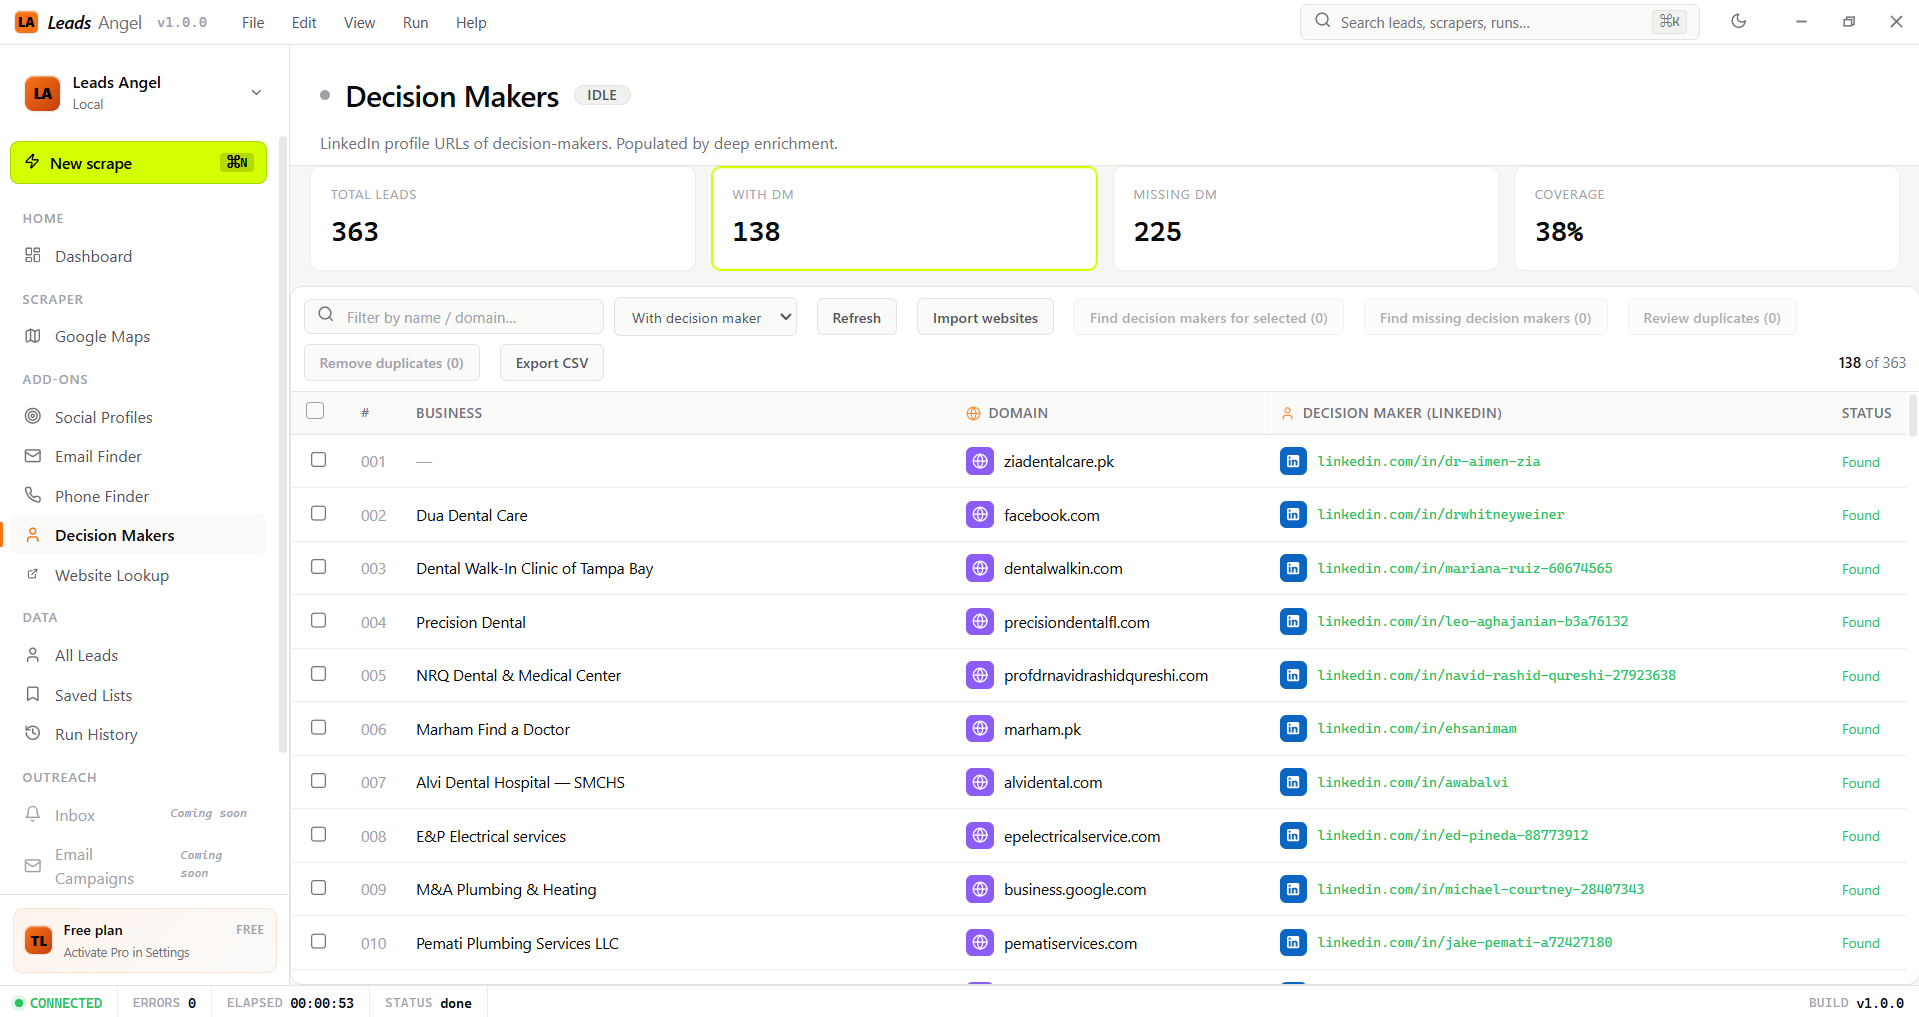Click globe icon next to dentalwalkin.com
This screenshot has width=1919, height=1017.
coord(980,568)
